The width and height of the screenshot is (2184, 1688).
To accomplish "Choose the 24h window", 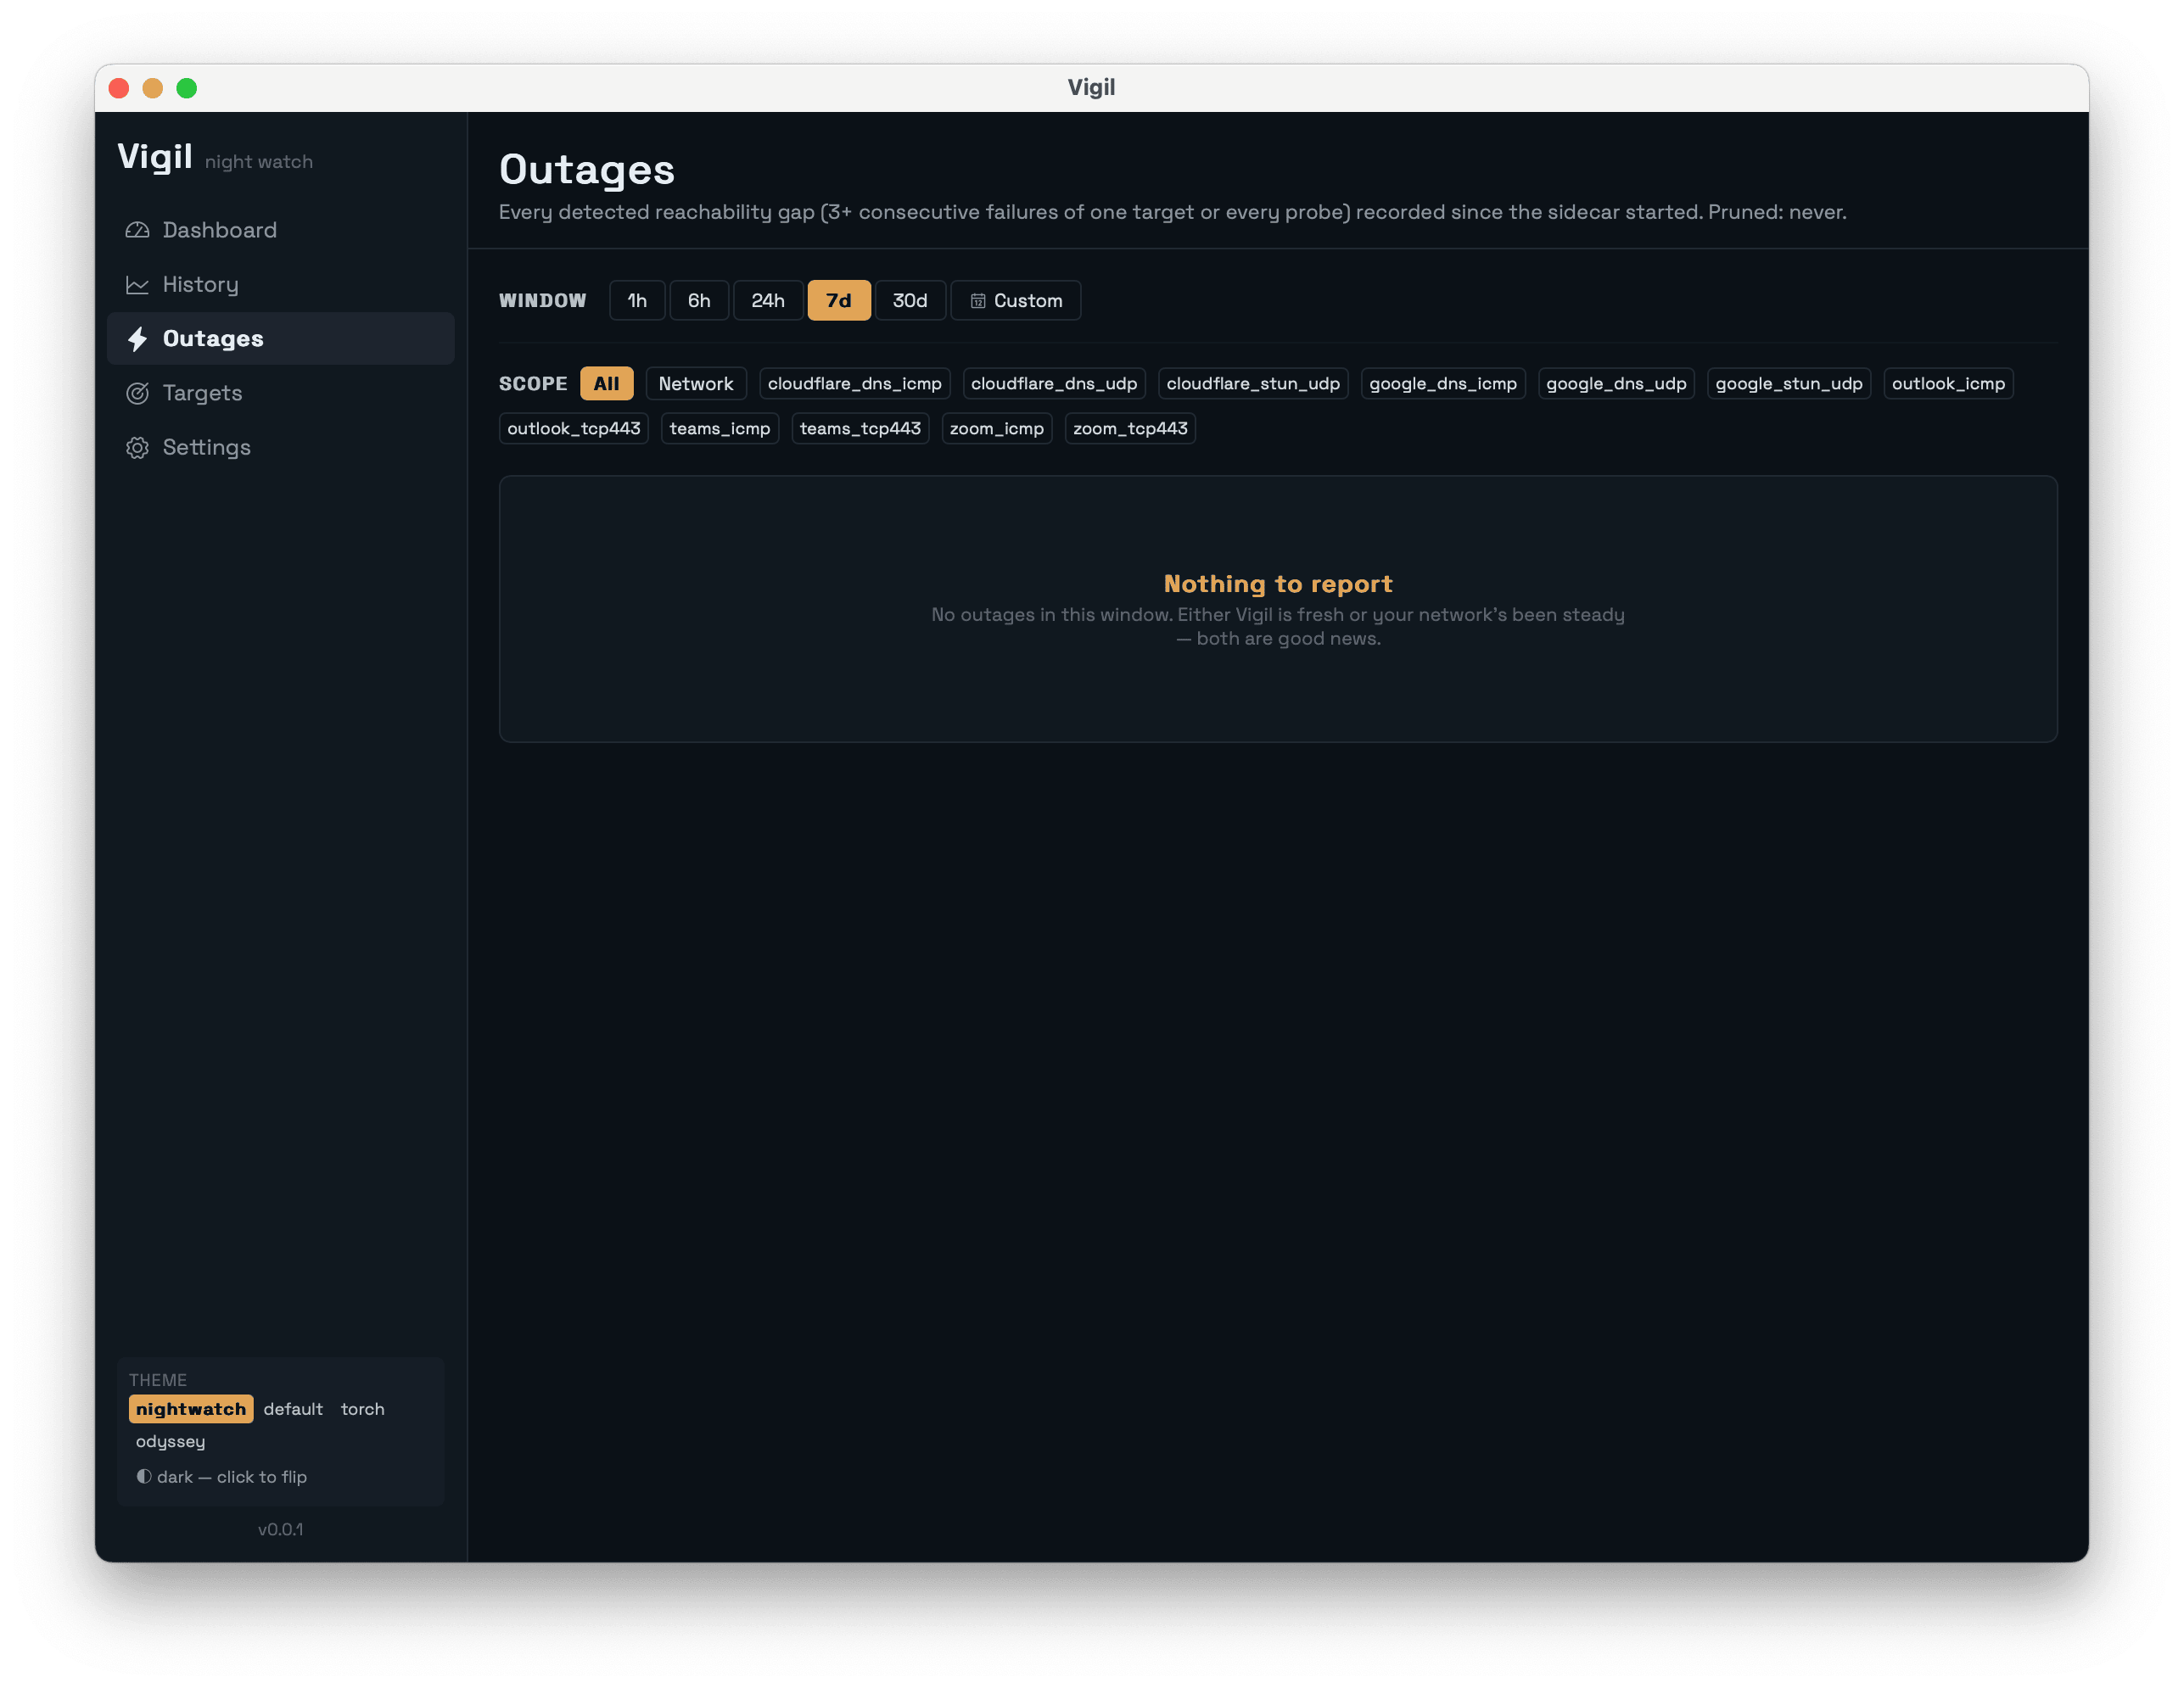I will [768, 301].
